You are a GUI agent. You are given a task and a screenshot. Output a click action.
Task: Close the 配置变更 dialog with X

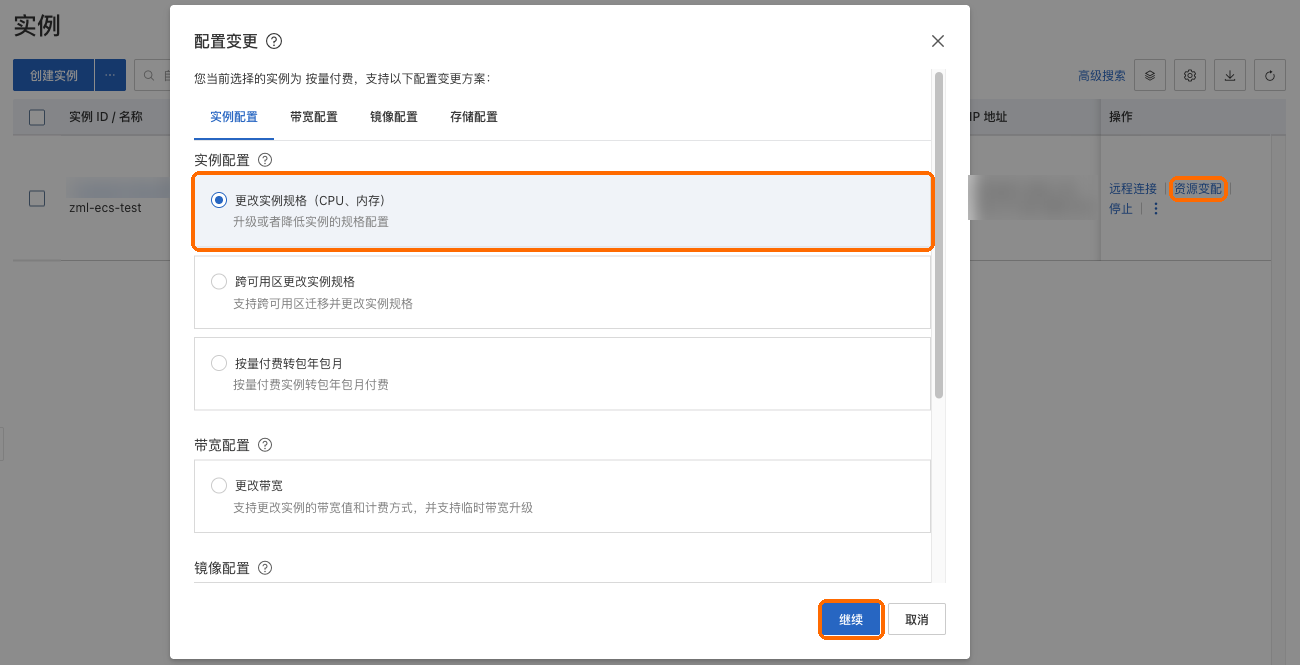click(937, 41)
